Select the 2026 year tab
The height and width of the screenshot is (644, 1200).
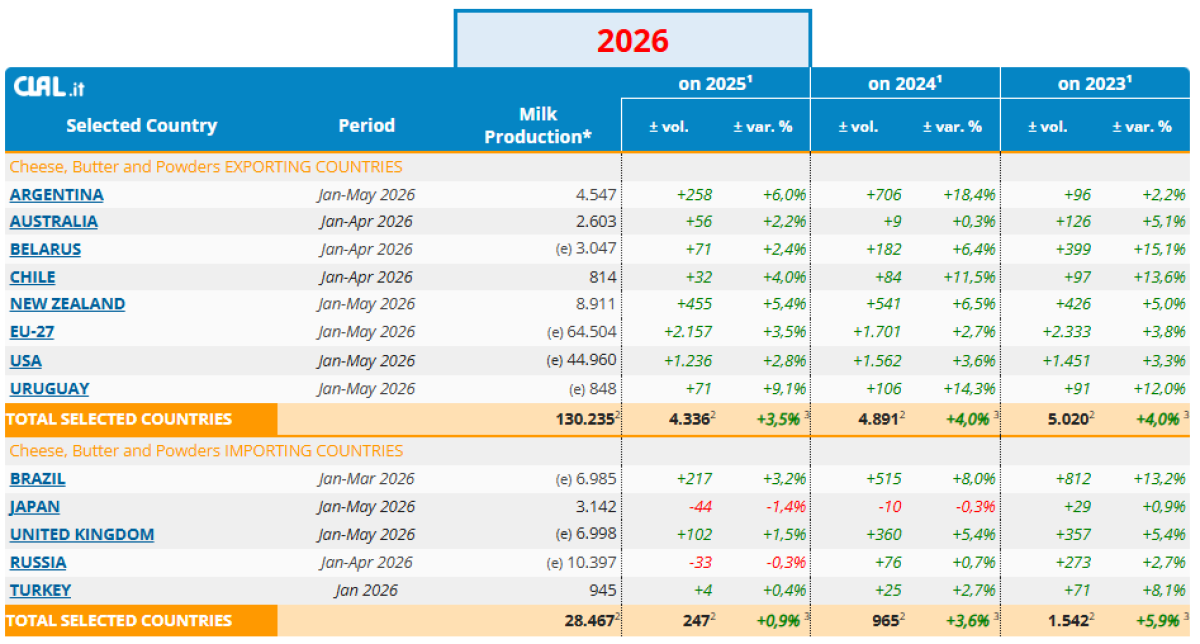pos(633,40)
